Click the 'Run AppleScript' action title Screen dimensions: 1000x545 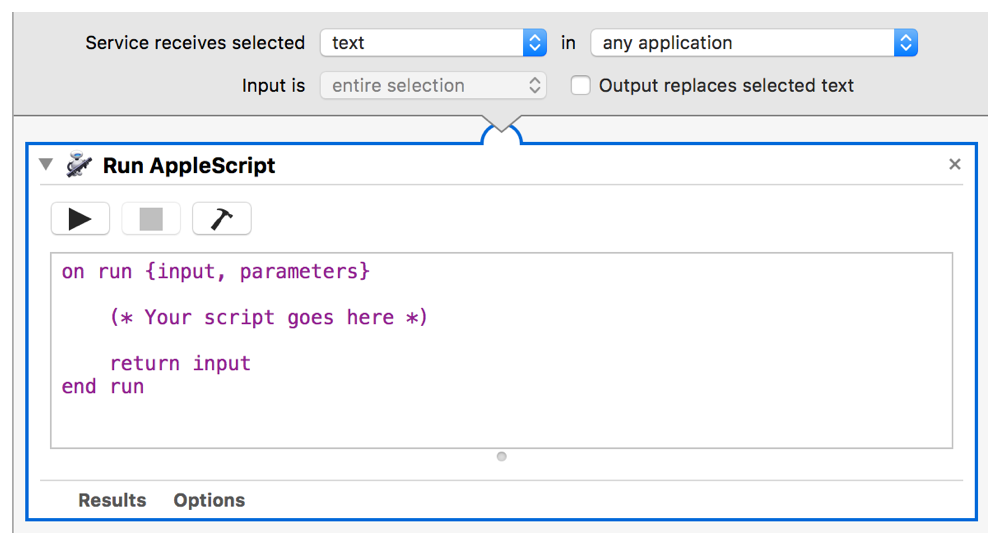(189, 166)
